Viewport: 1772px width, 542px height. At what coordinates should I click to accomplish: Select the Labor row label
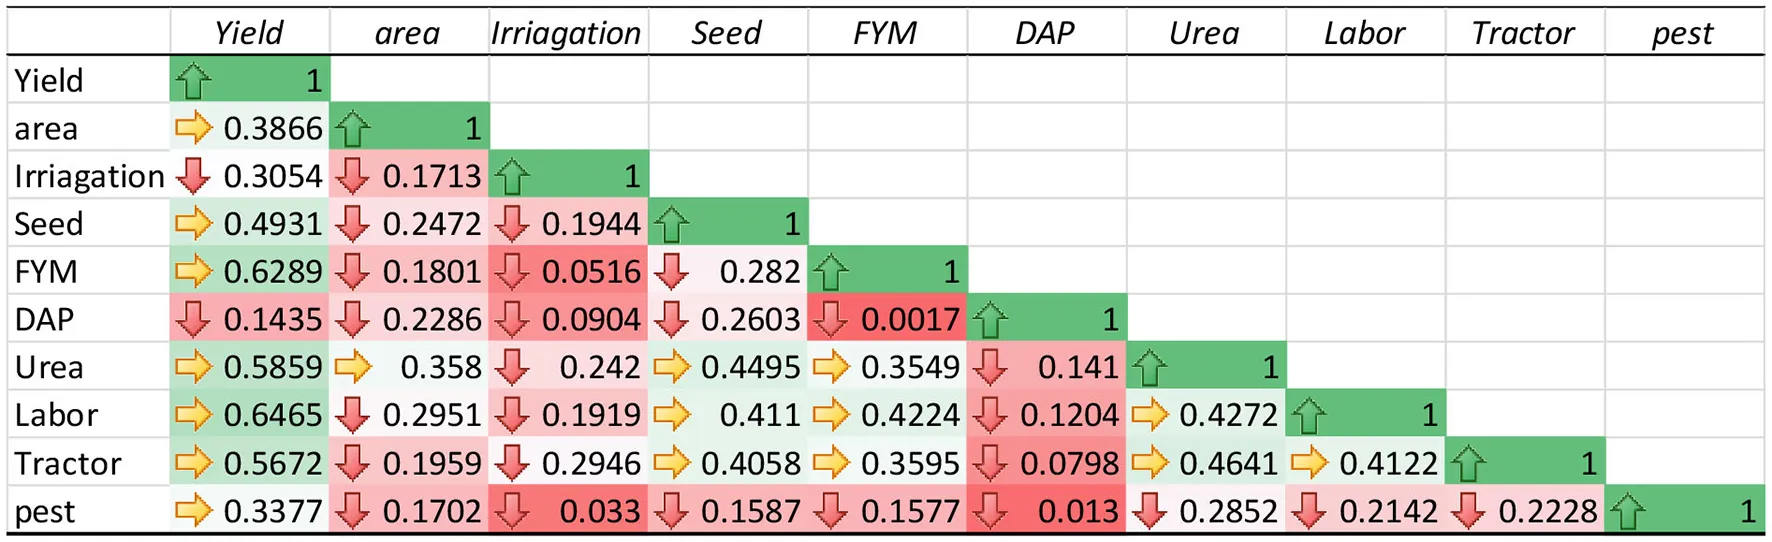point(56,415)
